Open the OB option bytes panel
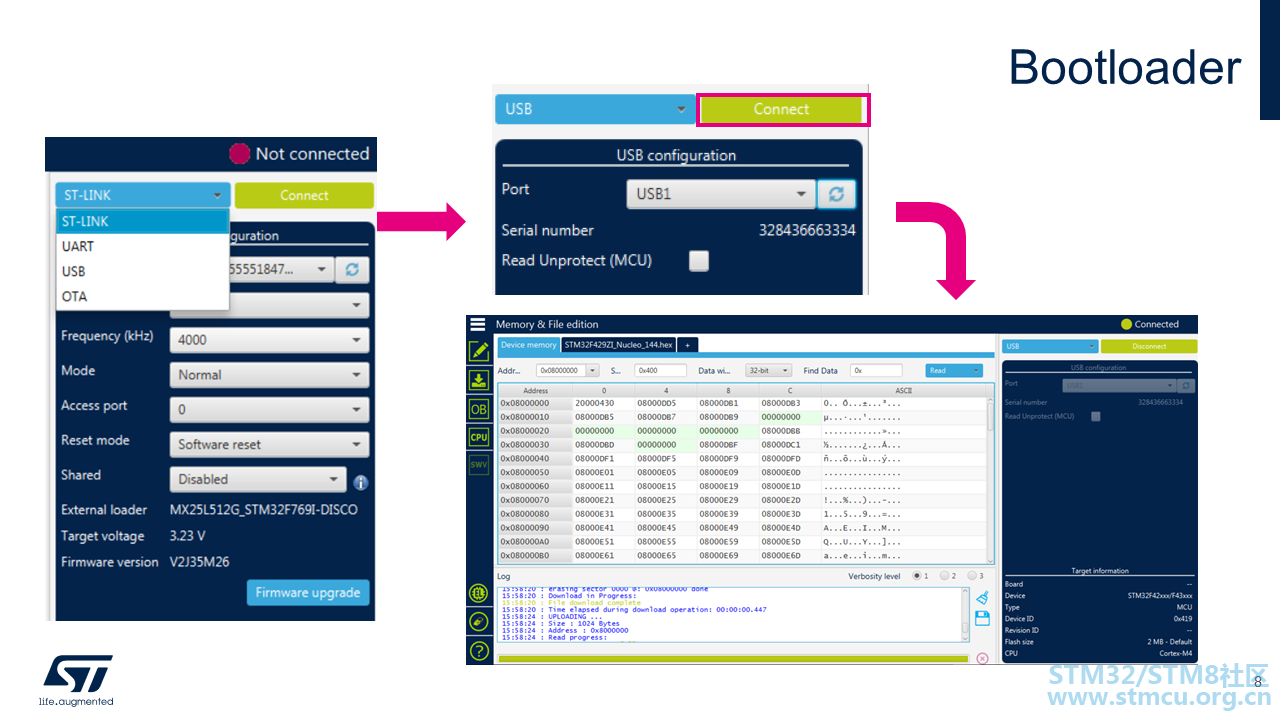This screenshot has height=720, width=1280. click(x=478, y=409)
